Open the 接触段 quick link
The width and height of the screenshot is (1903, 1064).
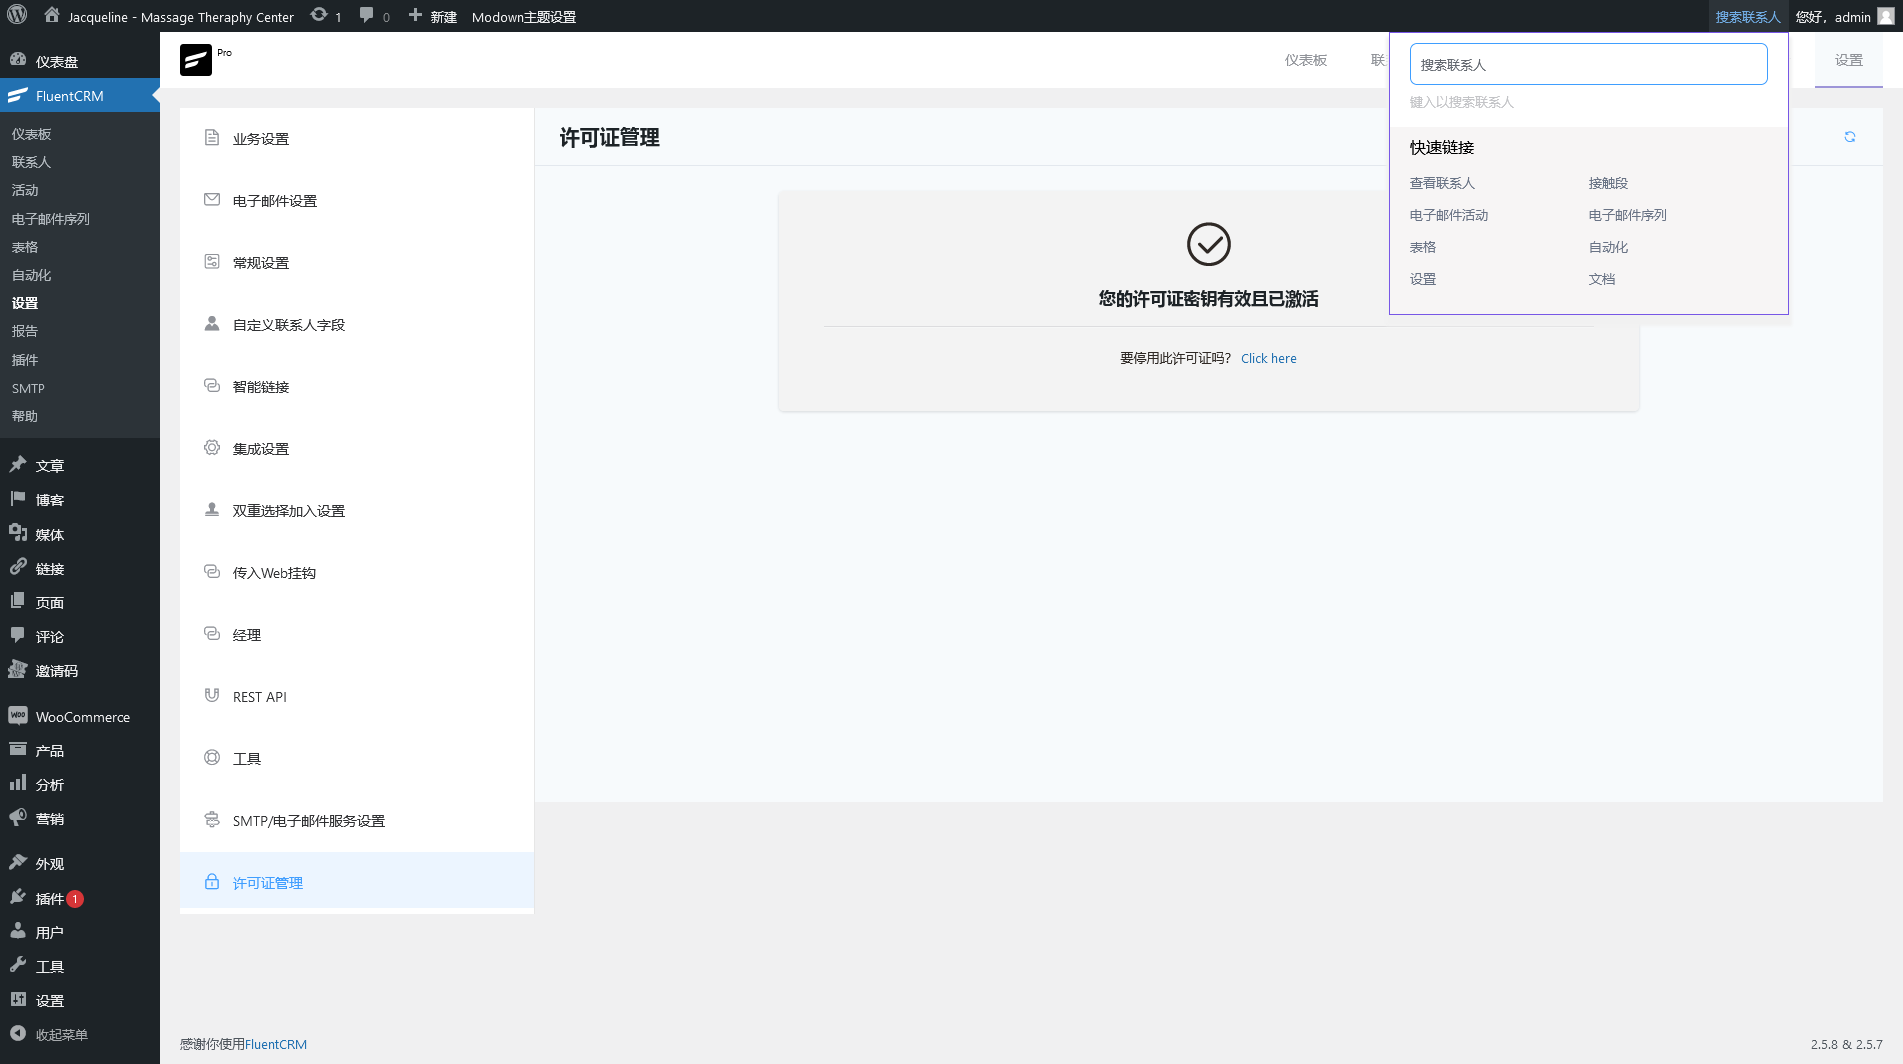[x=1608, y=183]
